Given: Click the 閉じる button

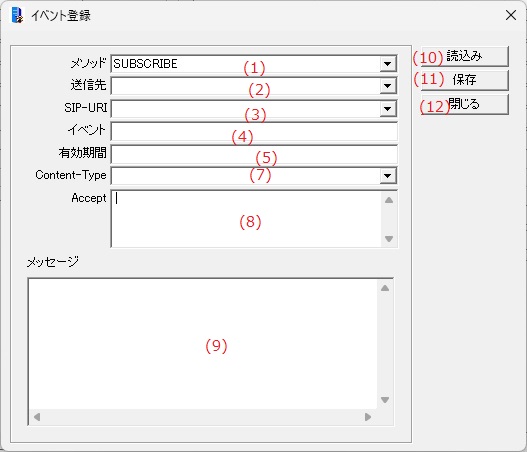Looking at the screenshot, I should coord(464,104).
